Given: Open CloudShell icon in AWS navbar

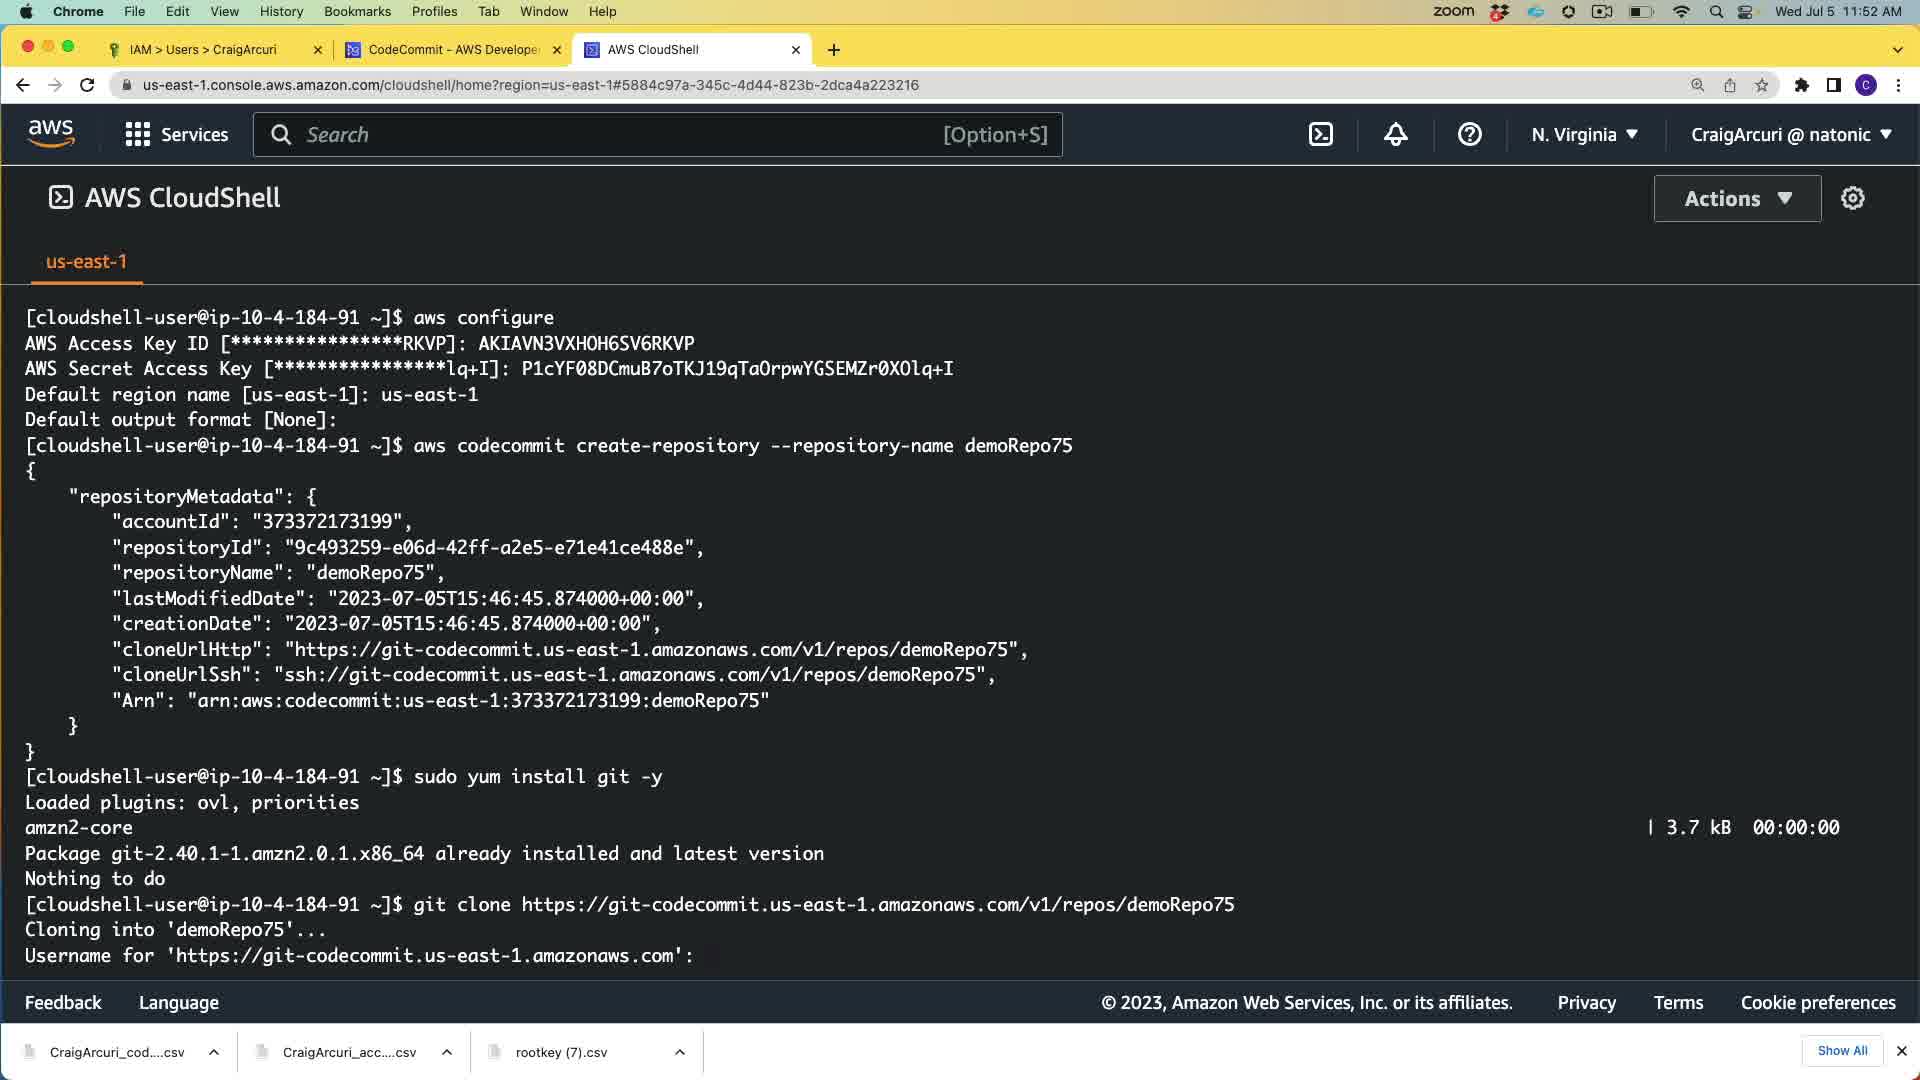Looking at the screenshot, I should coord(1321,134).
